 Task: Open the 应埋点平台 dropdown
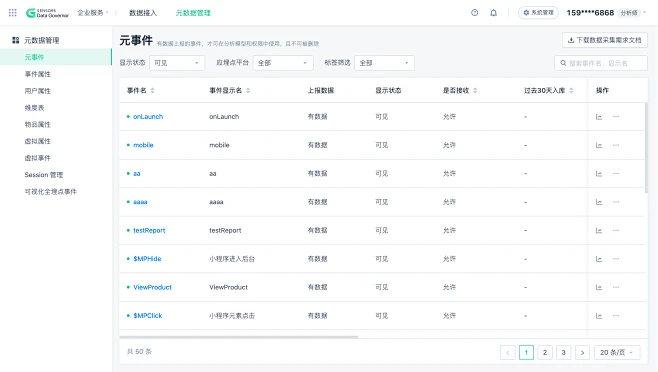pos(283,63)
